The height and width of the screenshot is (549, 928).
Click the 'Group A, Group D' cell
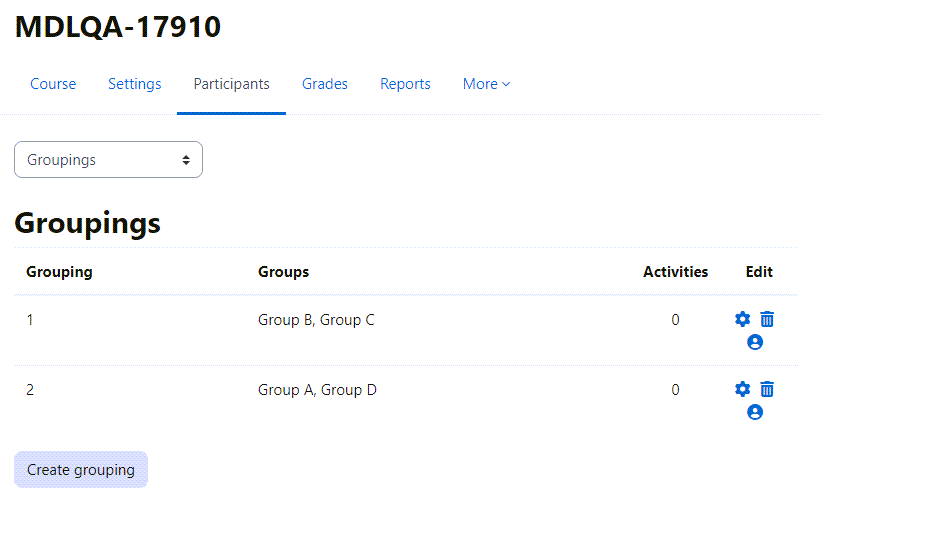[317, 390]
